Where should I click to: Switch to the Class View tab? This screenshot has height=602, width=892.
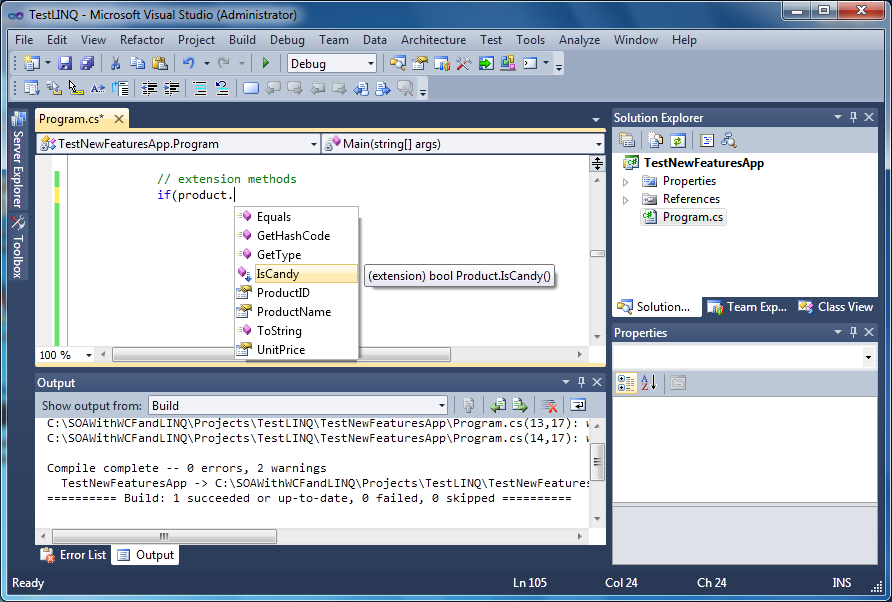836,307
